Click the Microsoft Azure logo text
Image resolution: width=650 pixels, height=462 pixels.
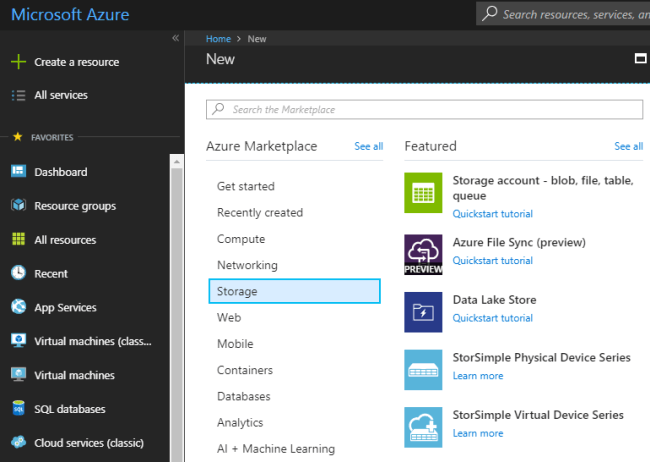click(70, 15)
